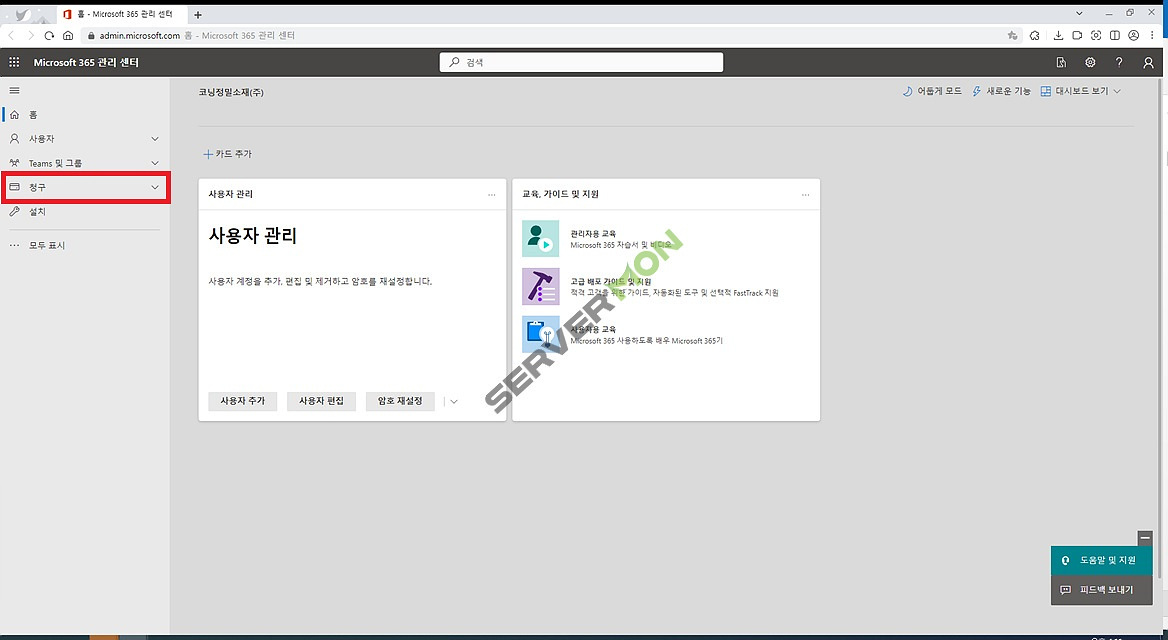The image size is (1168, 640).
Task: Expand the Teams 및 그룹 chevron
Action: coord(155,163)
